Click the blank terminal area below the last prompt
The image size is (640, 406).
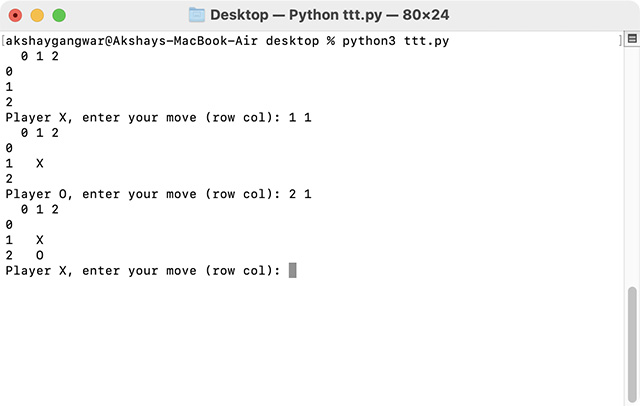pos(310,343)
